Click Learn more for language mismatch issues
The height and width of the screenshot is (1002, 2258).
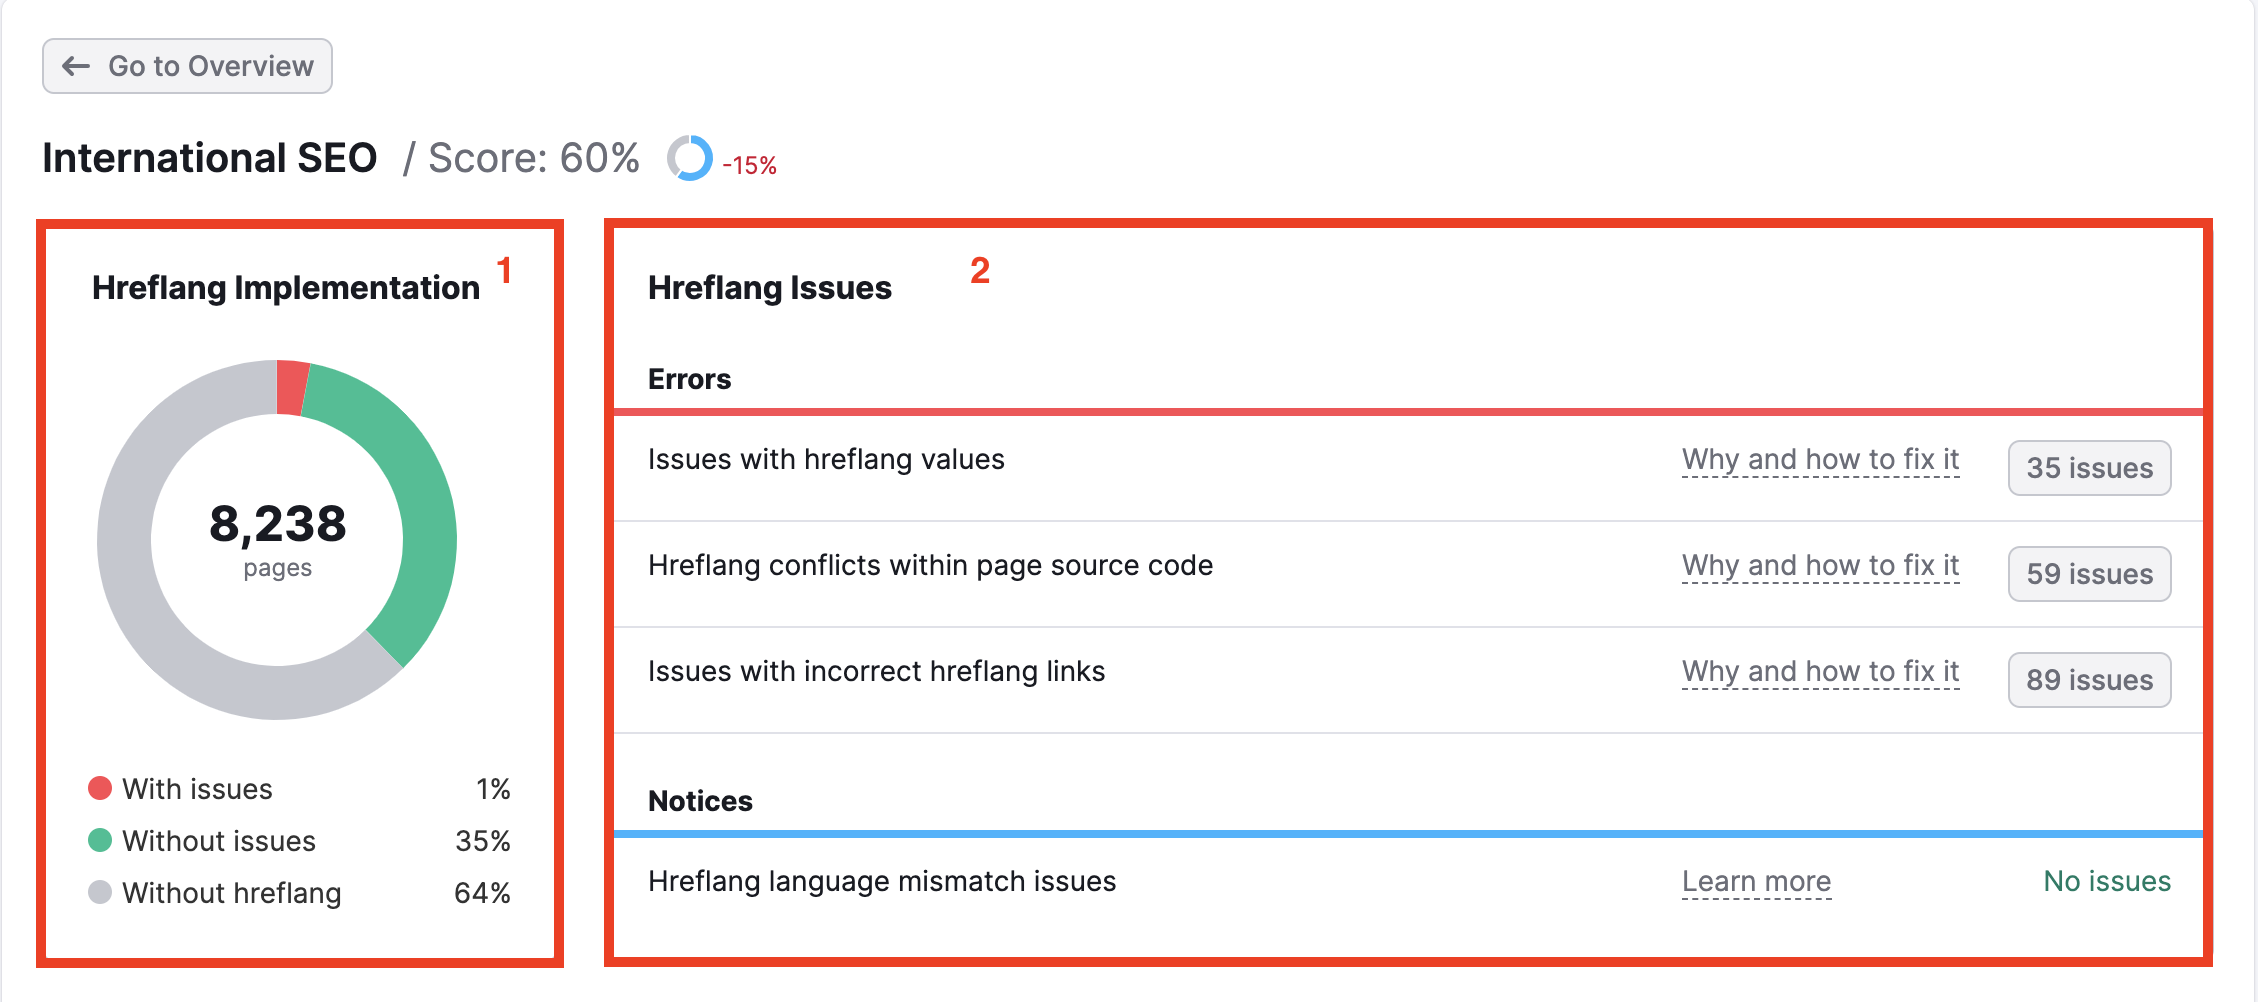coord(1756,882)
